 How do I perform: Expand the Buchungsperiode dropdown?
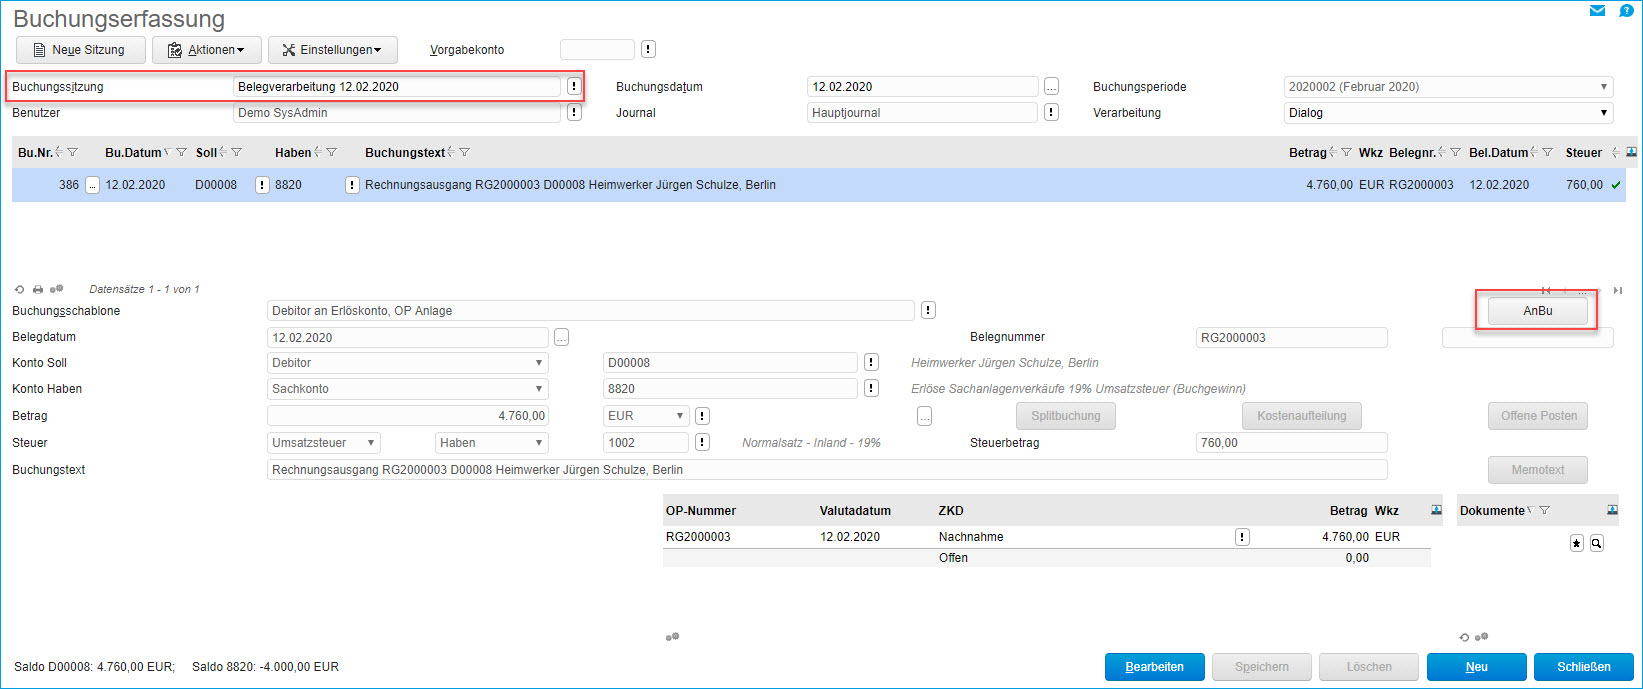click(1603, 87)
